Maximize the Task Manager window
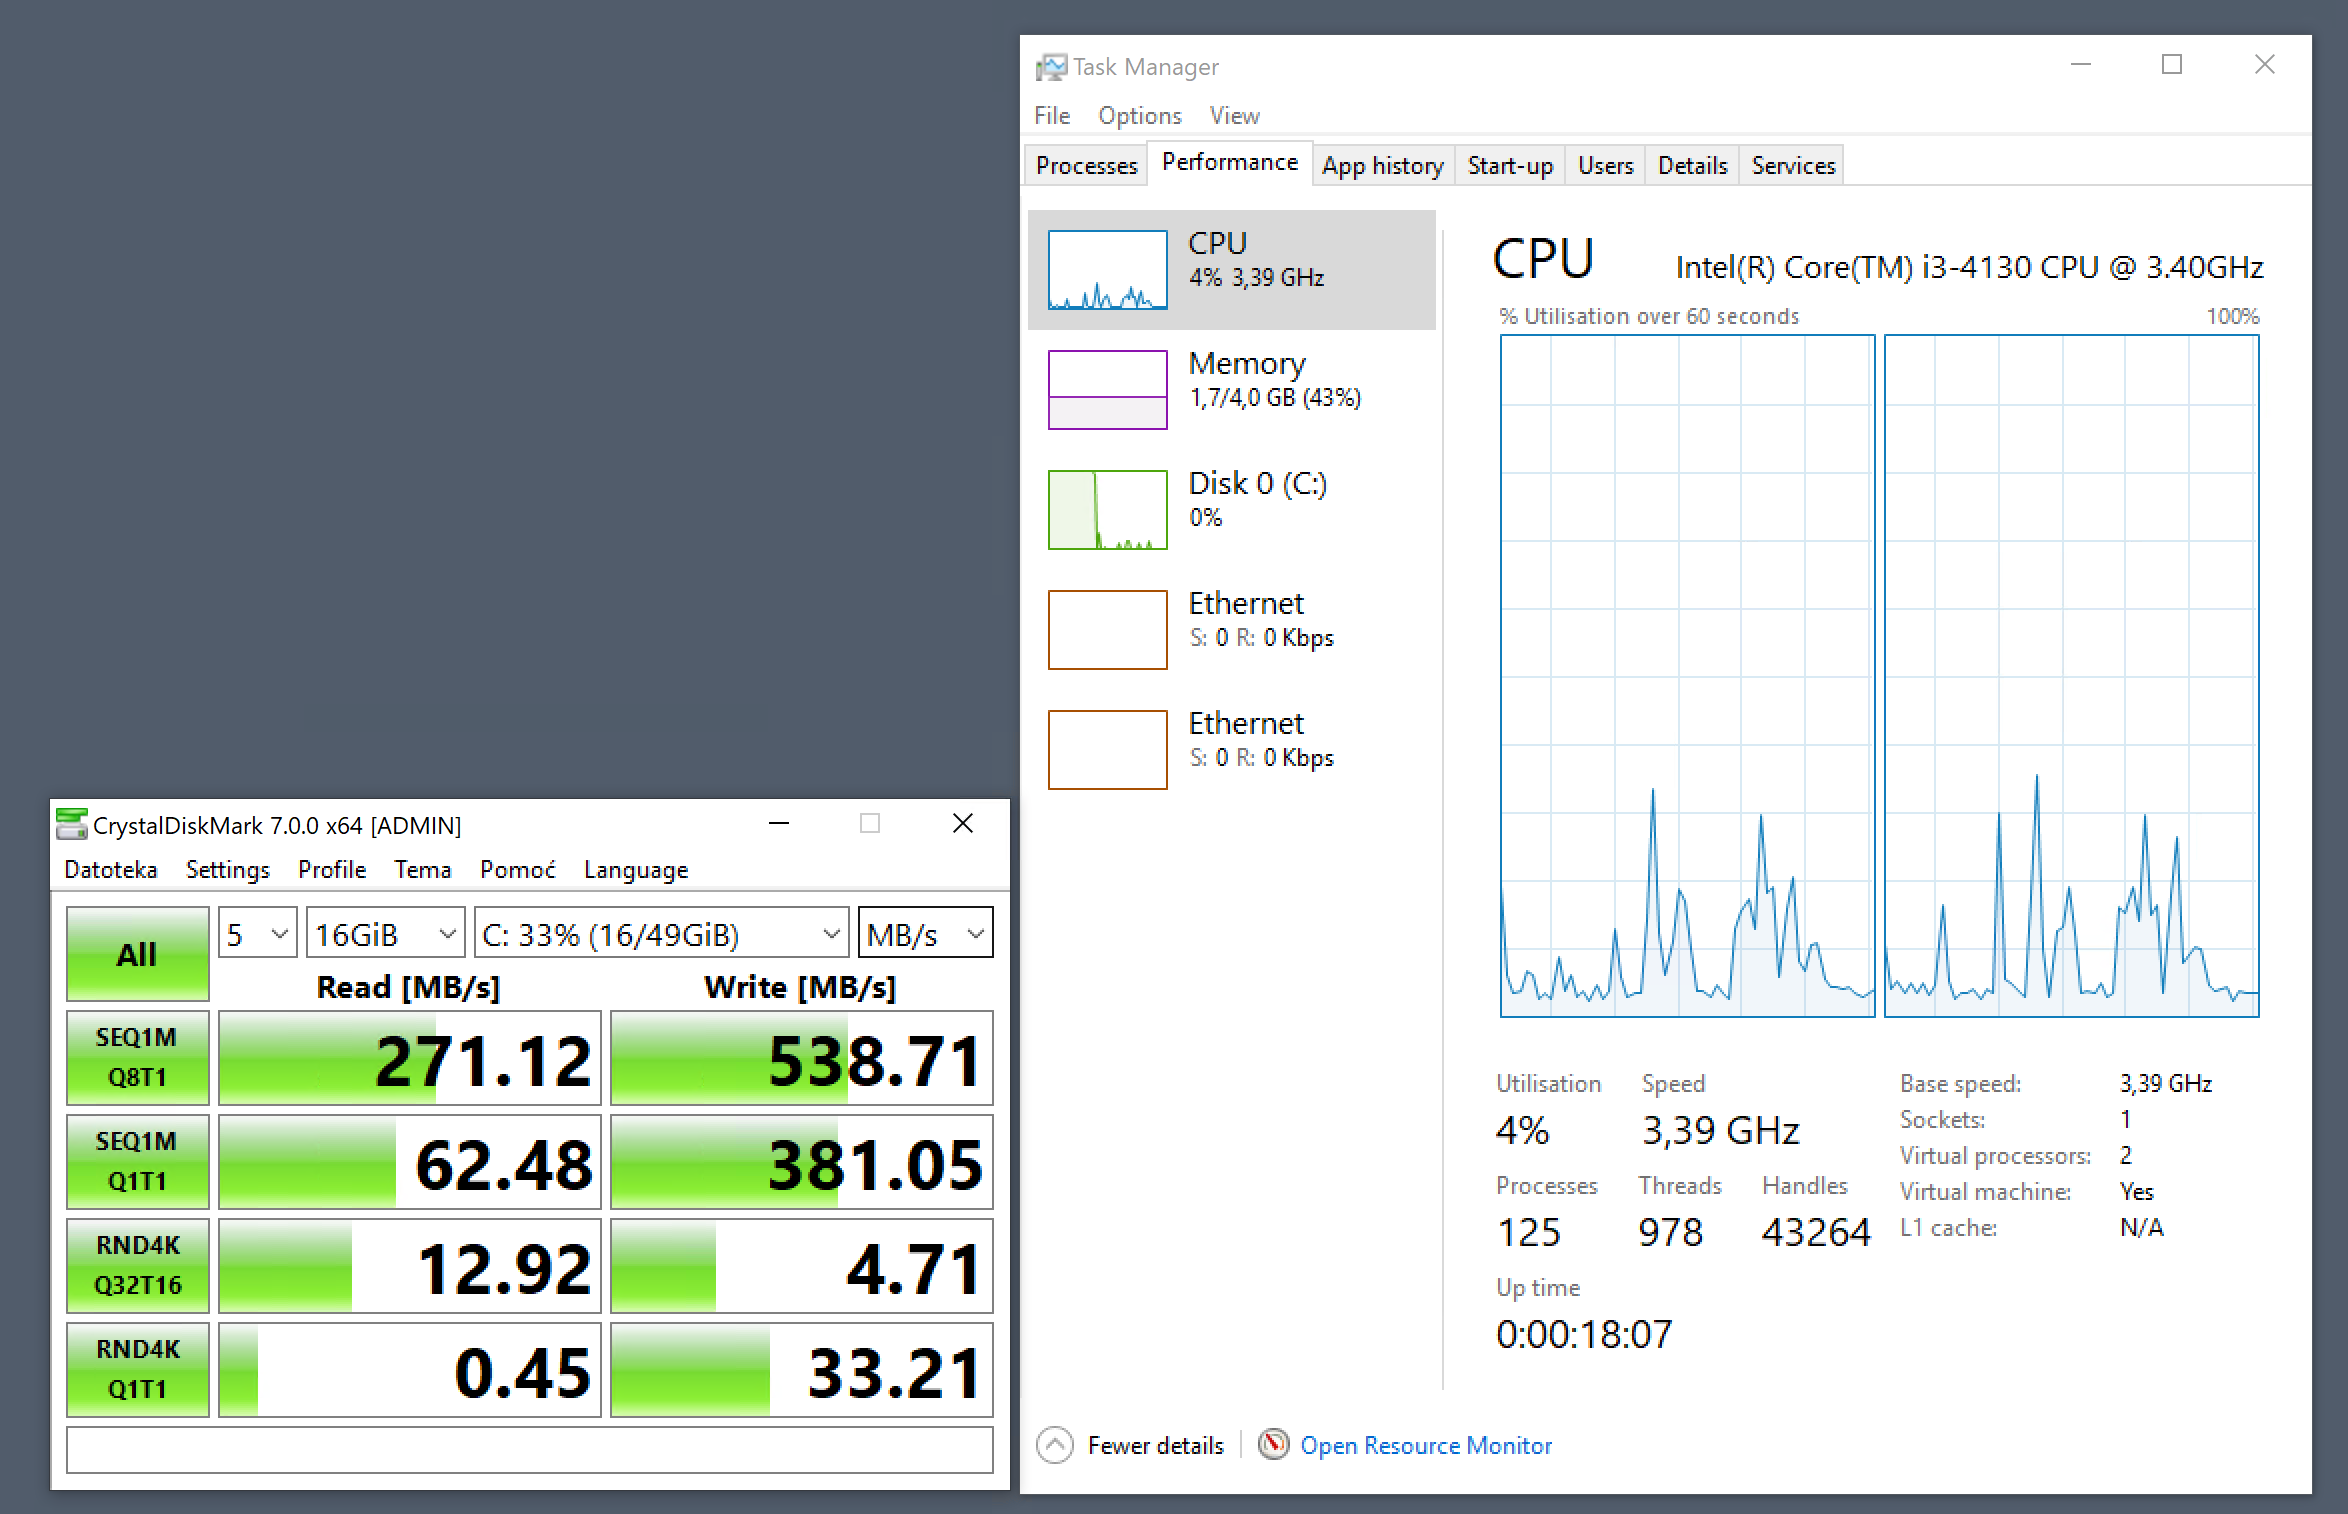 (x=2172, y=65)
